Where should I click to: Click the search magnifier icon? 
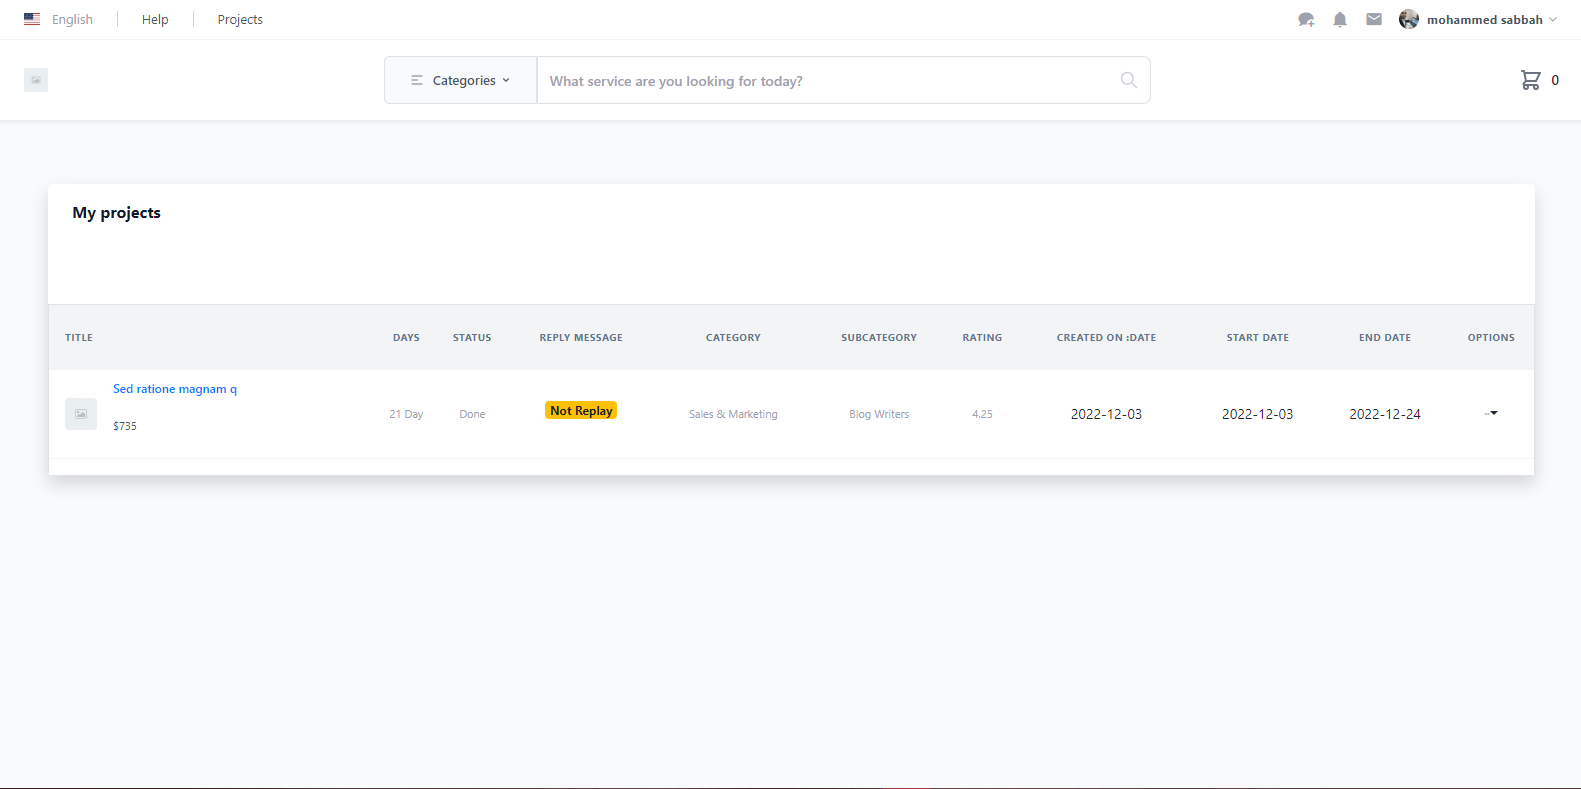[1128, 80]
